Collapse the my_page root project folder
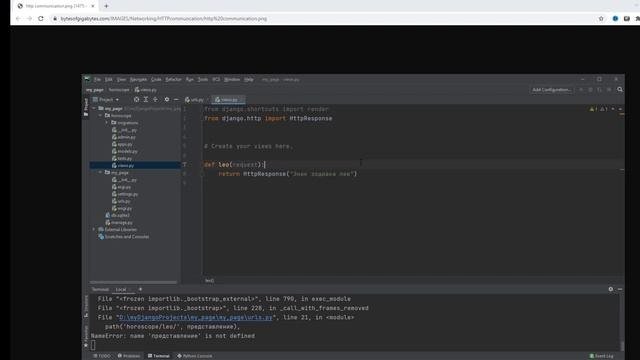Image resolution: width=640 pixels, height=360 pixels. (x=94, y=109)
